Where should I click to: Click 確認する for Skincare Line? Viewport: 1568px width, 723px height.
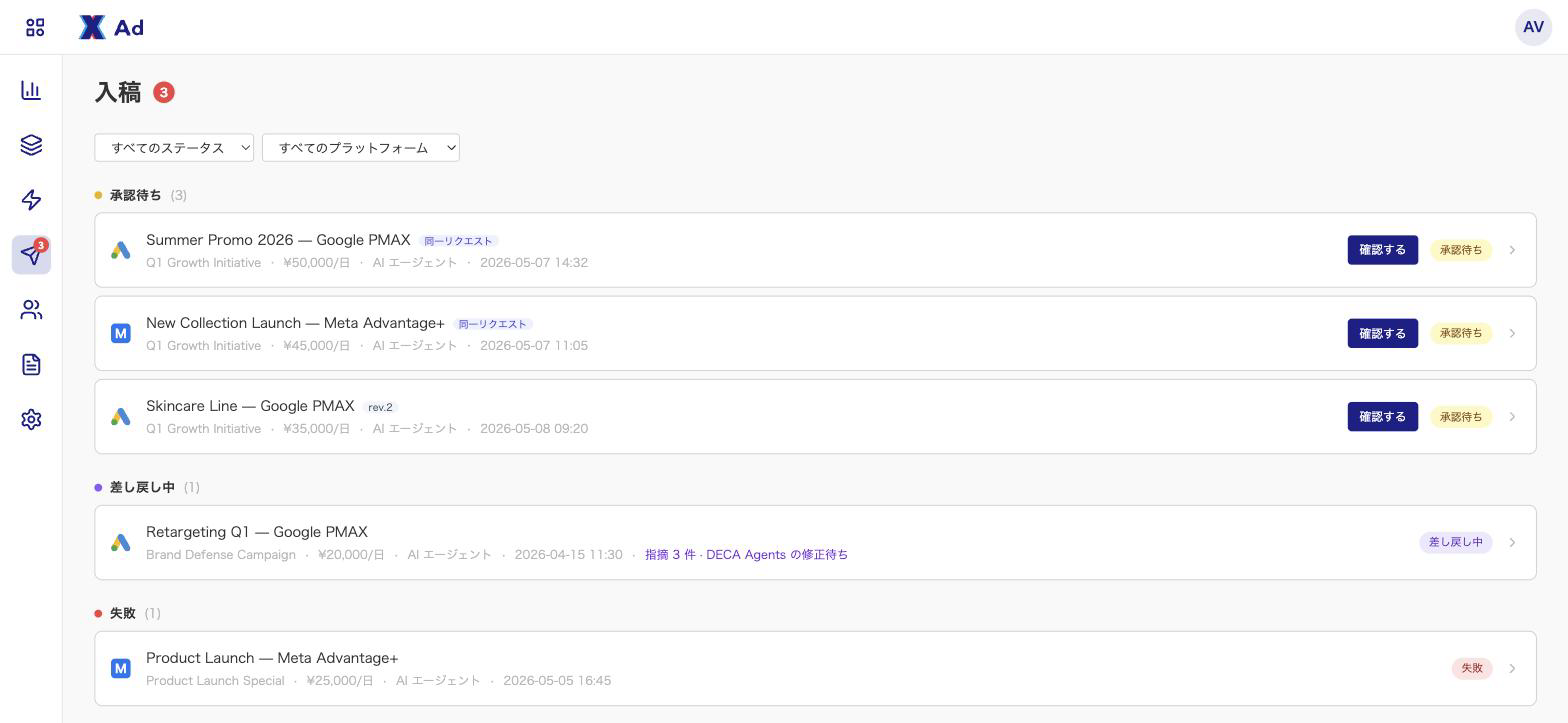click(x=1382, y=416)
